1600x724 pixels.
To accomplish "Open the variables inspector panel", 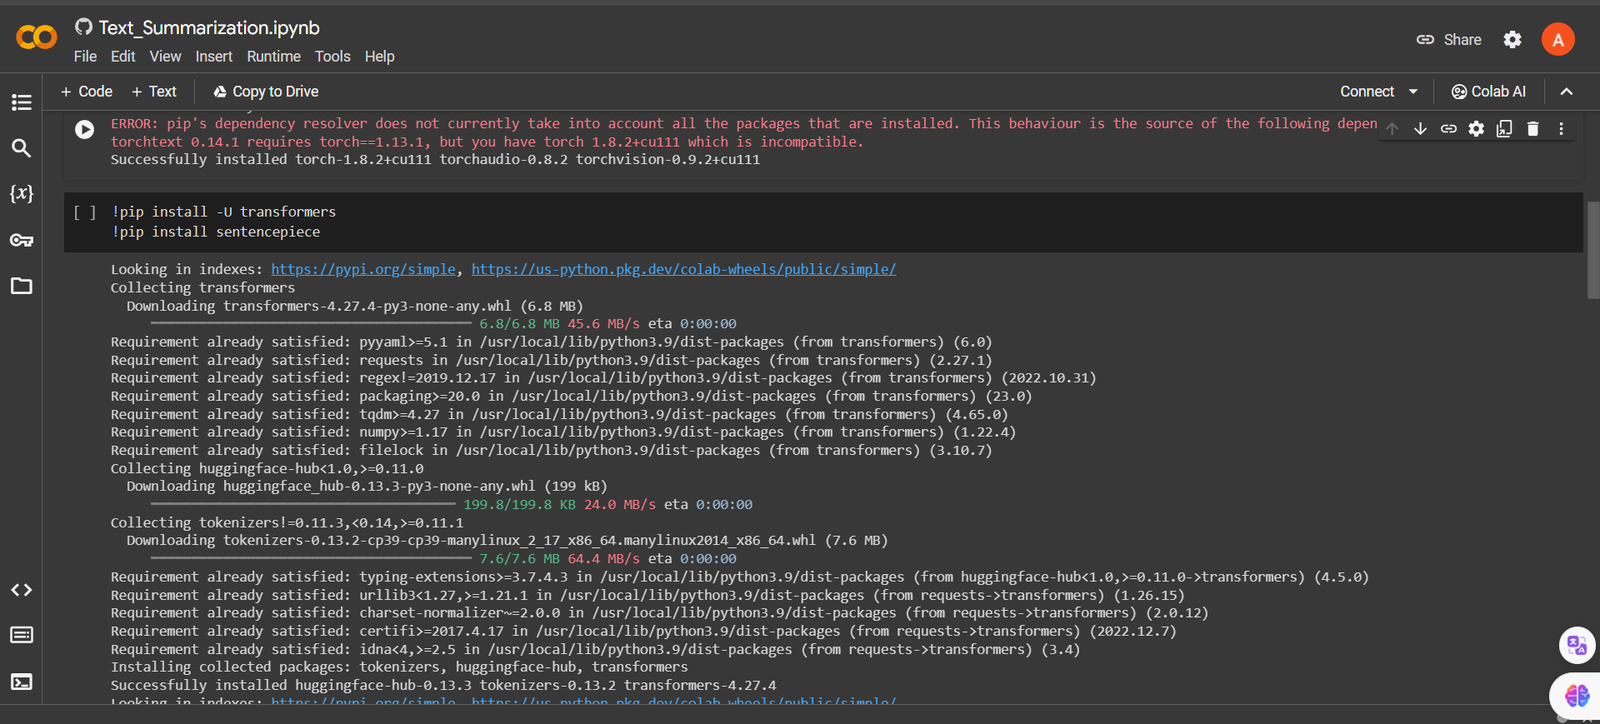I will (21, 193).
